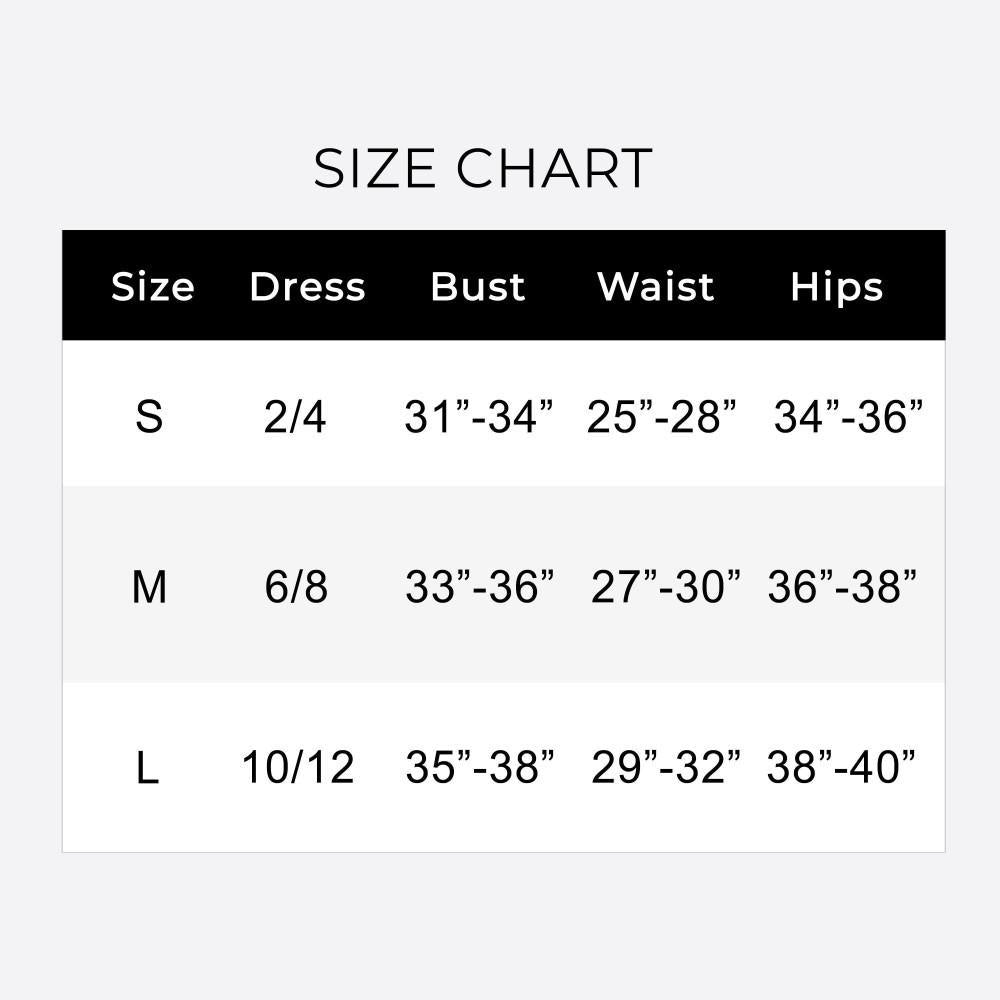1000x1000 pixels.
Task: Select the Hips column header
Action: click(837, 288)
